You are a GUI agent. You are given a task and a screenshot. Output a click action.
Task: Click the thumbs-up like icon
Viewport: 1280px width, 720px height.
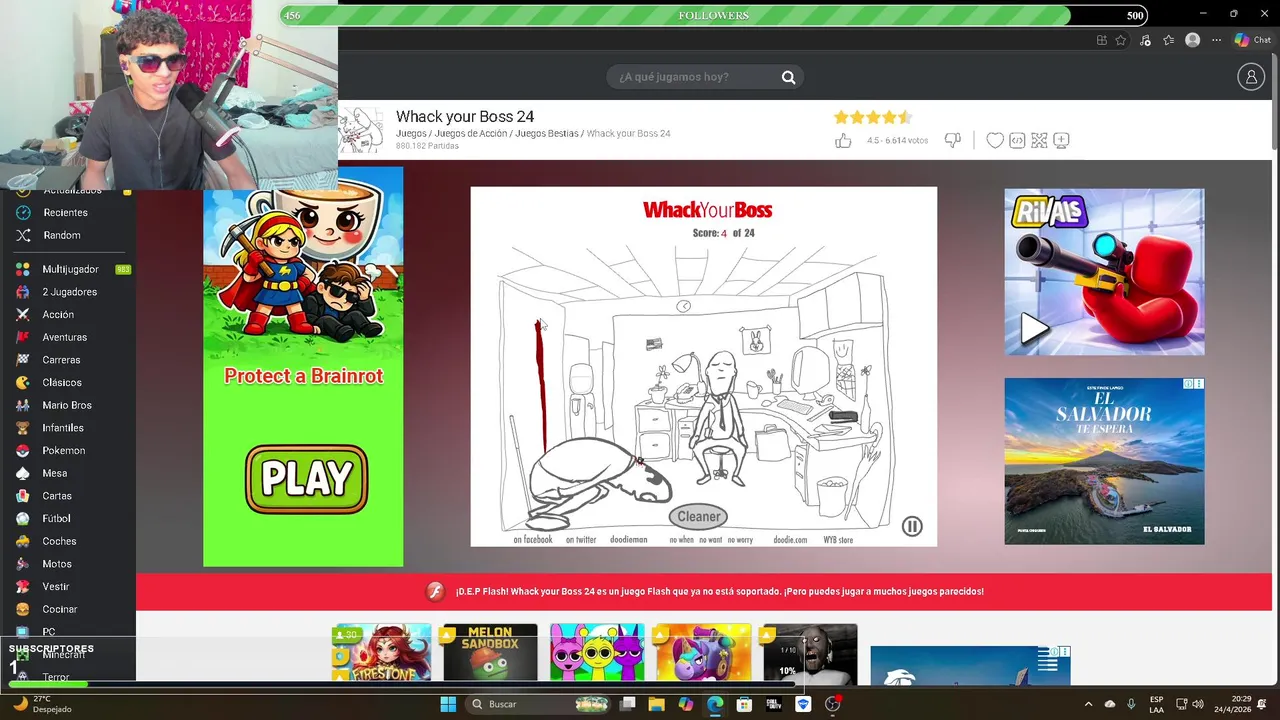click(843, 141)
